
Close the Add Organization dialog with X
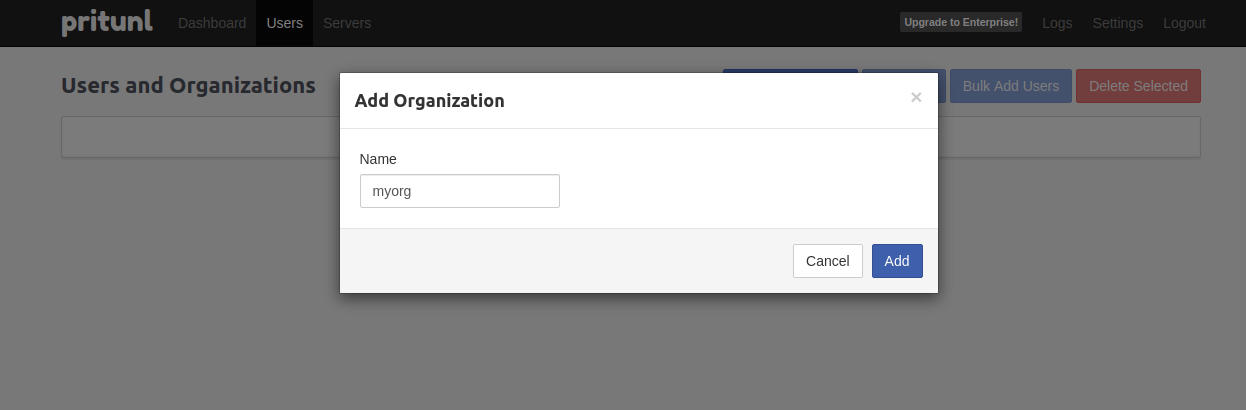click(916, 97)
